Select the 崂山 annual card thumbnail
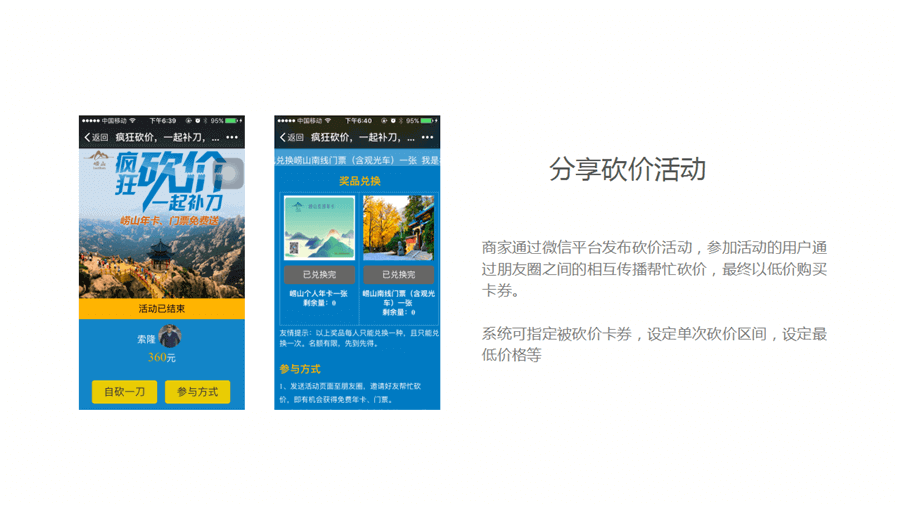Screen dimensions: 900x506 point(318,228)
